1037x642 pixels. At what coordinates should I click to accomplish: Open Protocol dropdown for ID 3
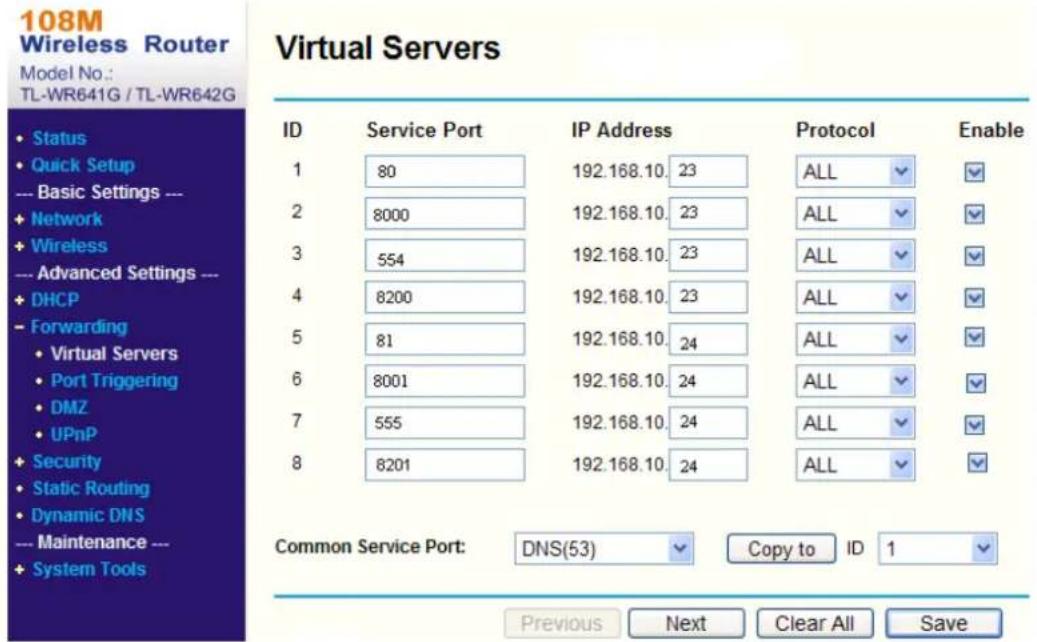[855, 256]
